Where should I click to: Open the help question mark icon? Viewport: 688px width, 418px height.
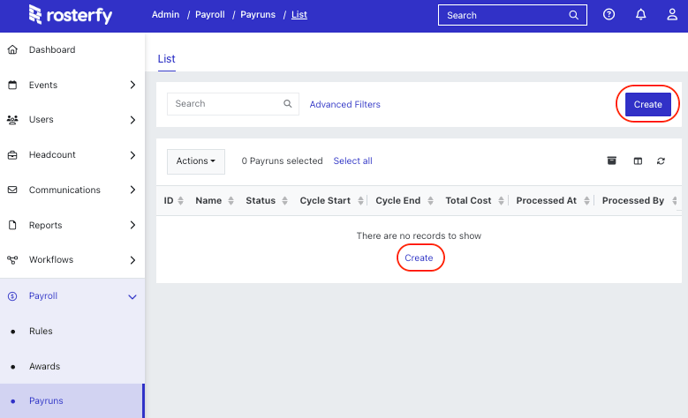click(609, 14)
